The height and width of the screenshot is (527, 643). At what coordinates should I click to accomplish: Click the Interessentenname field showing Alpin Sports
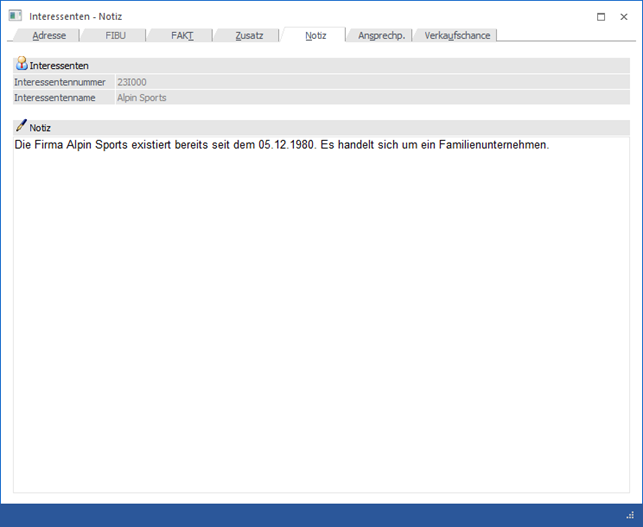coord(370,98)
